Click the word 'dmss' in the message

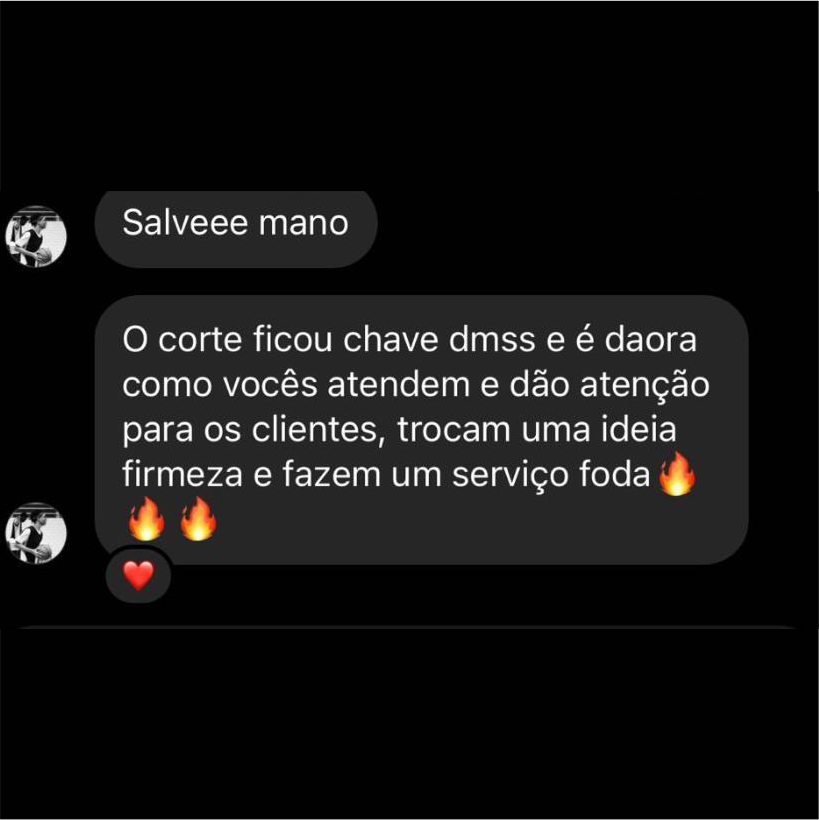(492, 339)
